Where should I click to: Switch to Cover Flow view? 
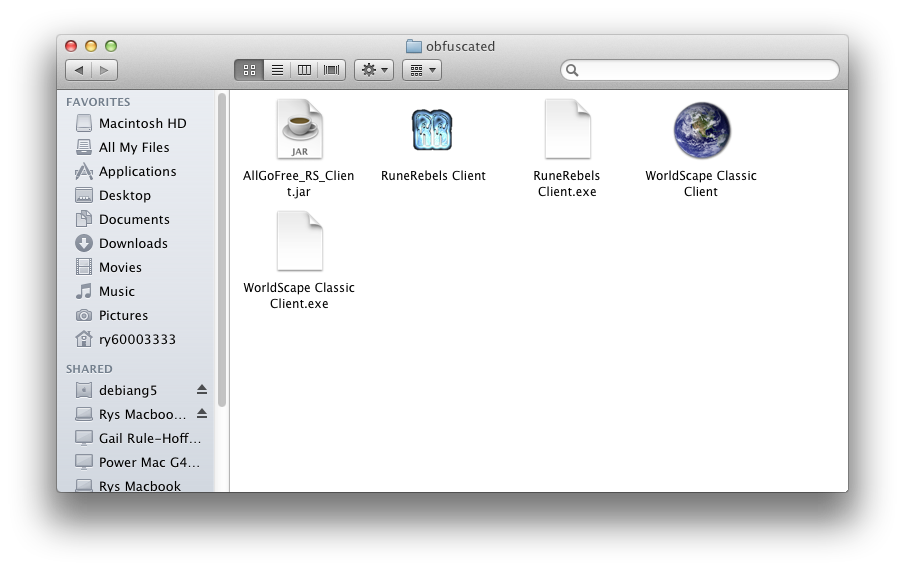(331, 70)
